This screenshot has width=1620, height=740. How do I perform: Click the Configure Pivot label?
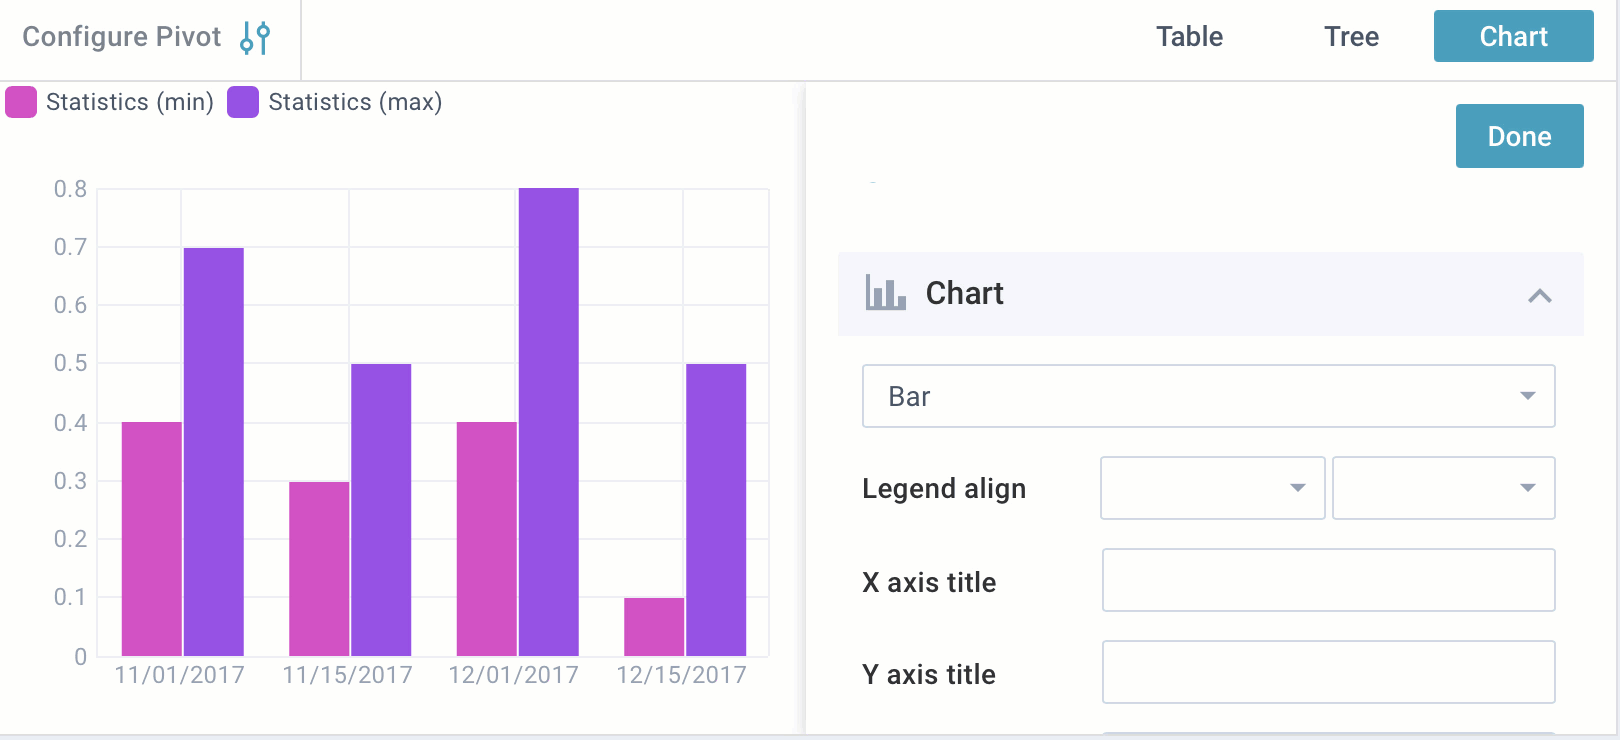coord(121,37)
